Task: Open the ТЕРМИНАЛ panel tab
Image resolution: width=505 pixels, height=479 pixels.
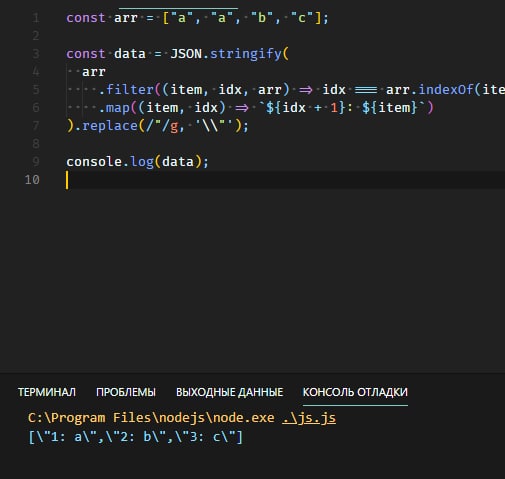Action: (x=47, y=392)
